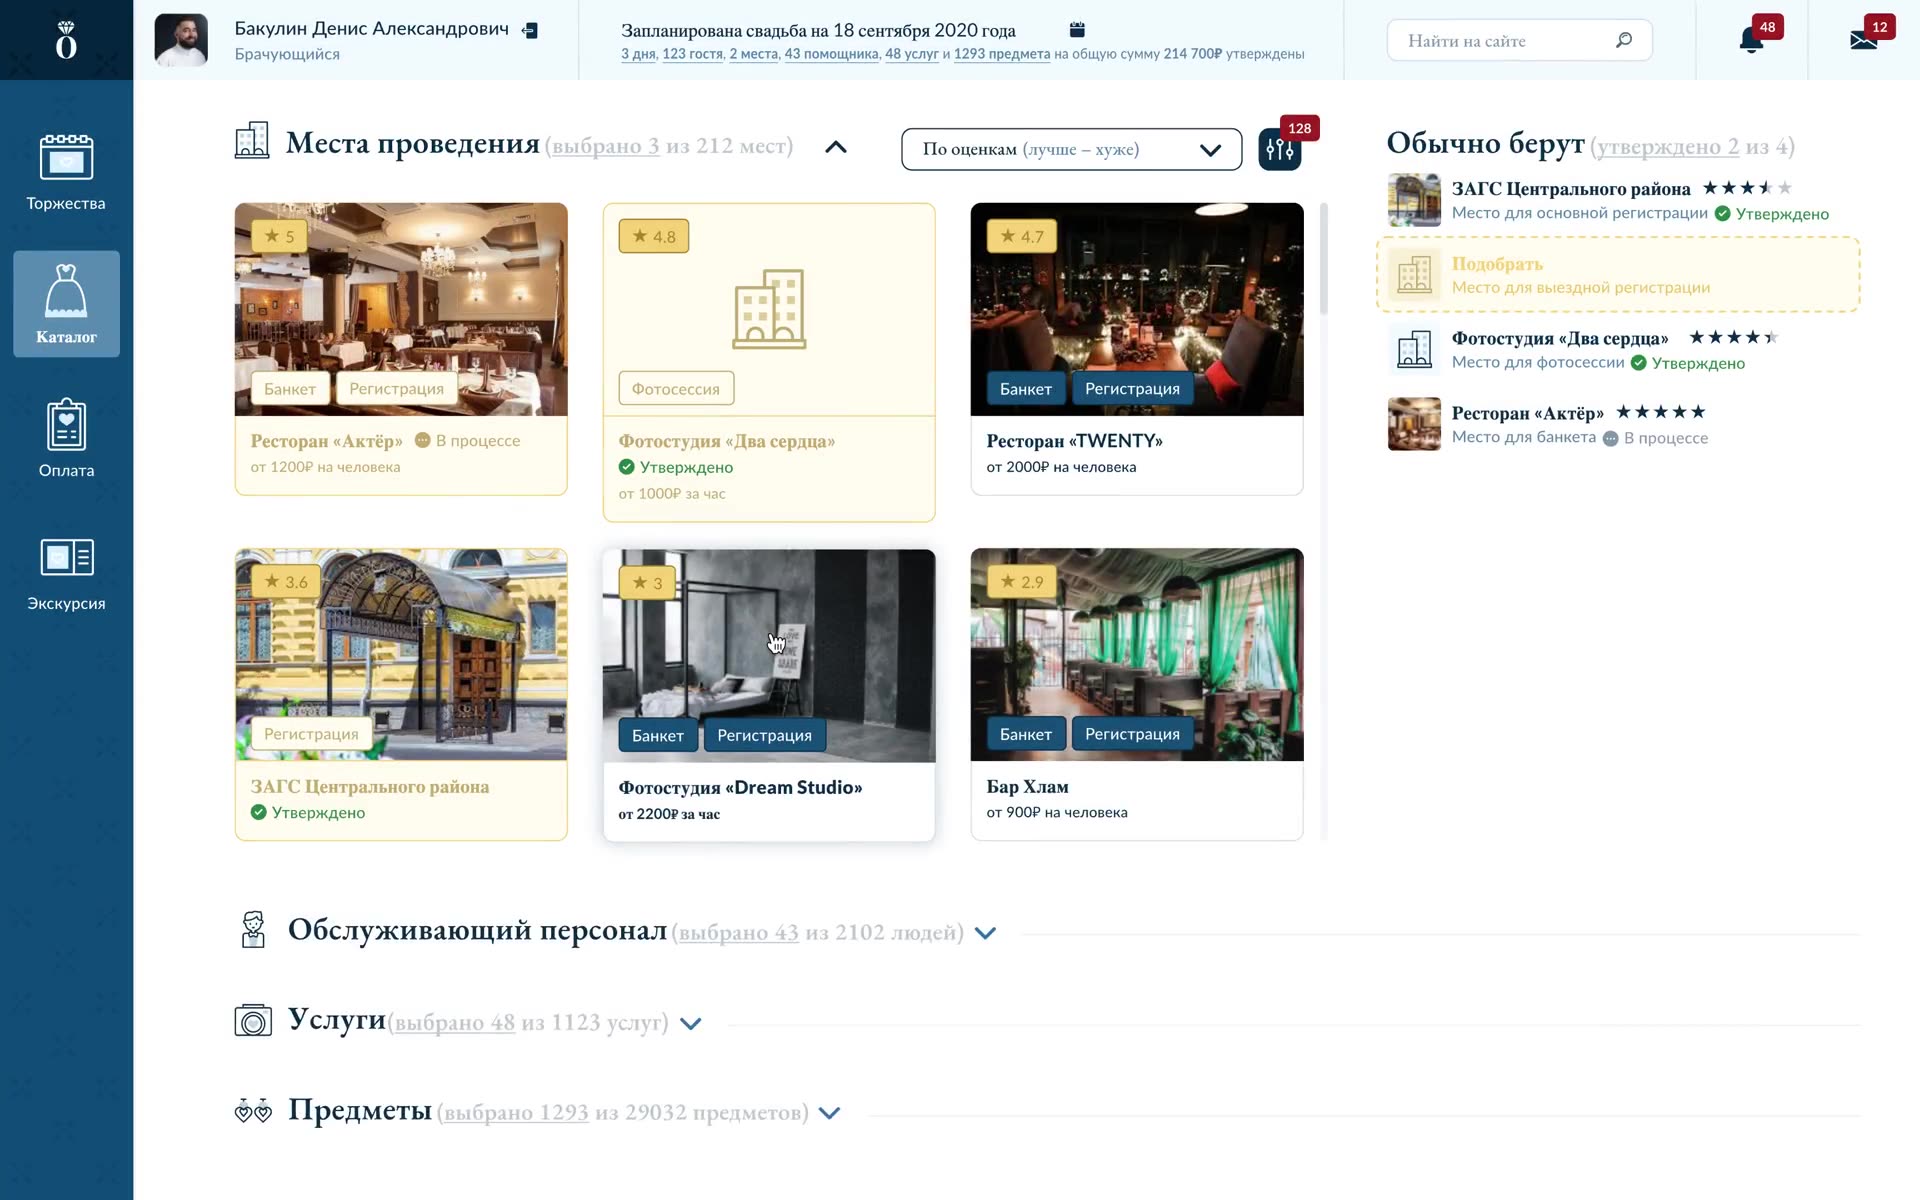
Task: Go to Оплата in the sidebar
Action: tap(66, 438)
